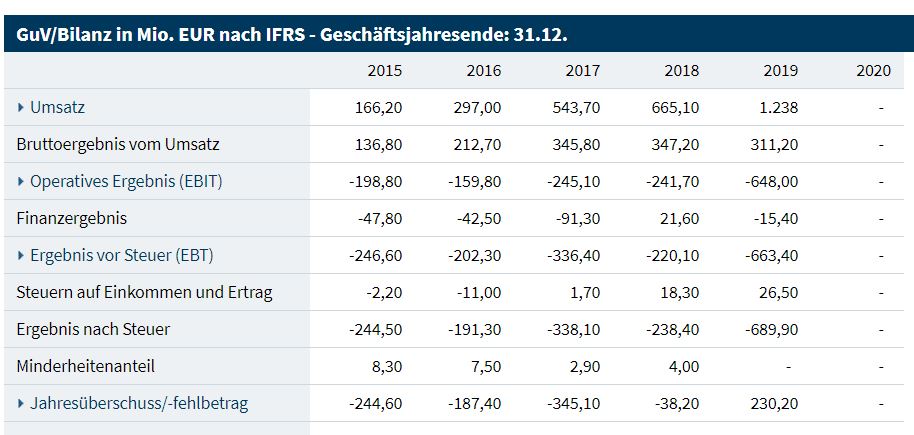Click the 2015 column header
This screenshot has width=914, height=435.
pos(385,70)
